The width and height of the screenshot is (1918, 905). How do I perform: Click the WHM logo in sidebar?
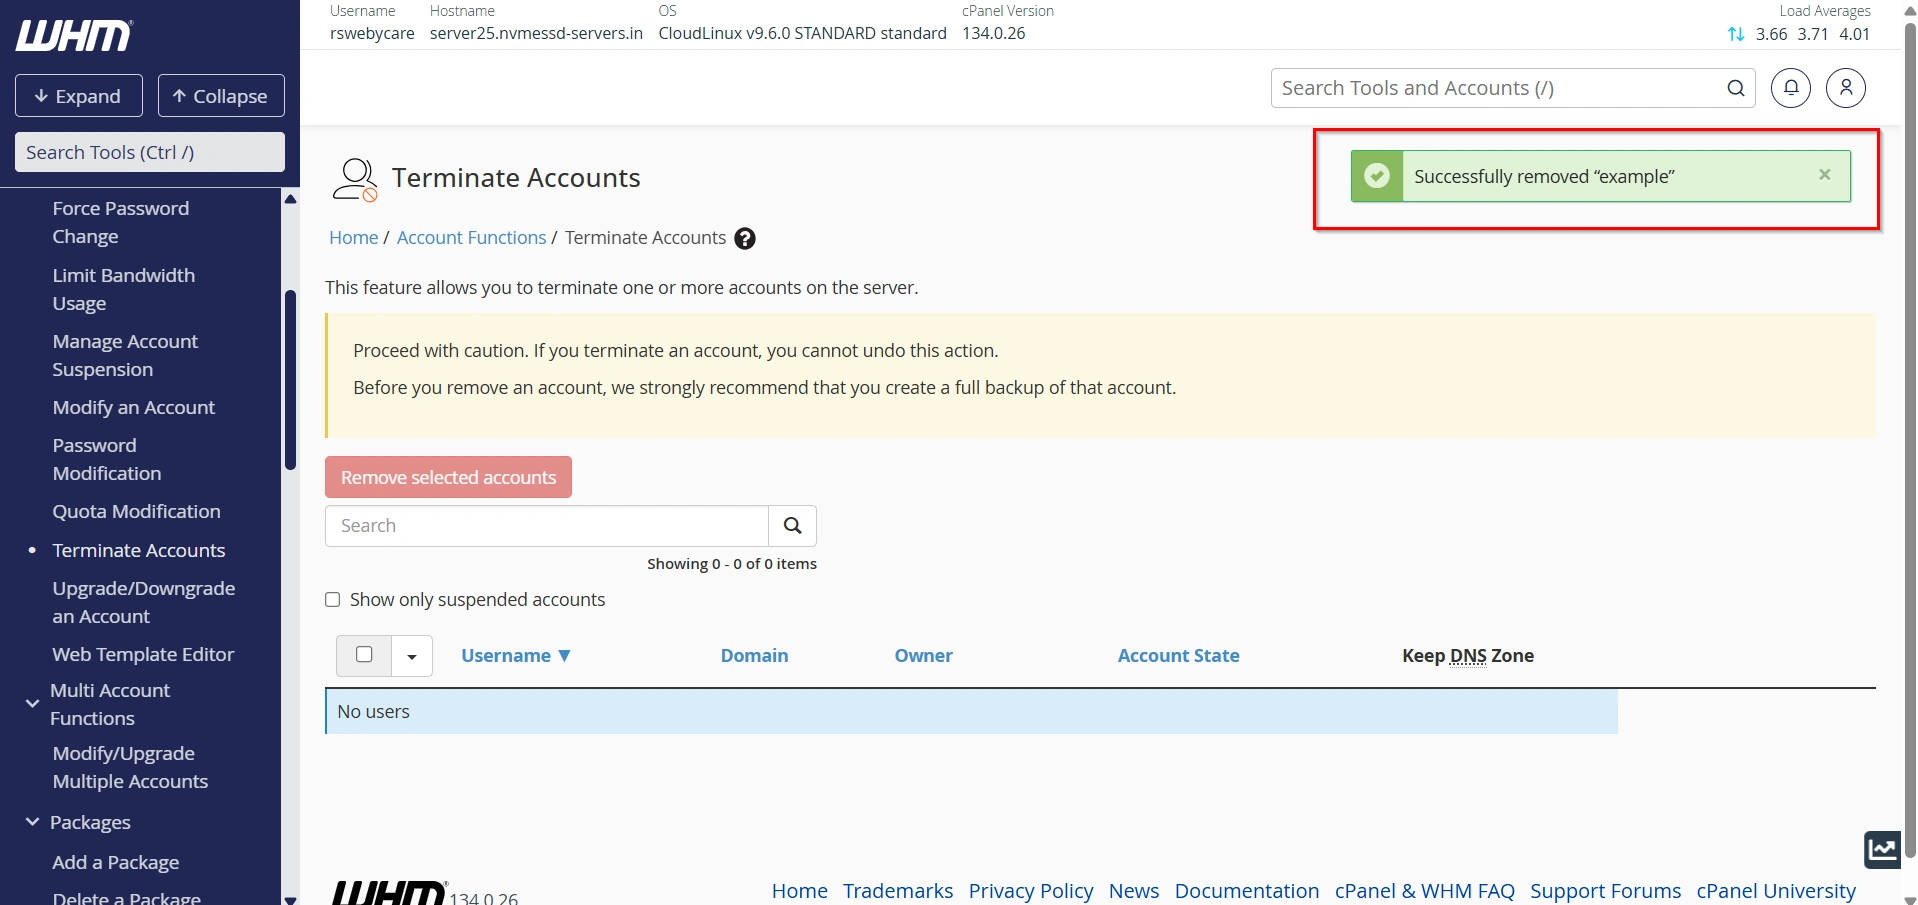(x=74, y=36)
